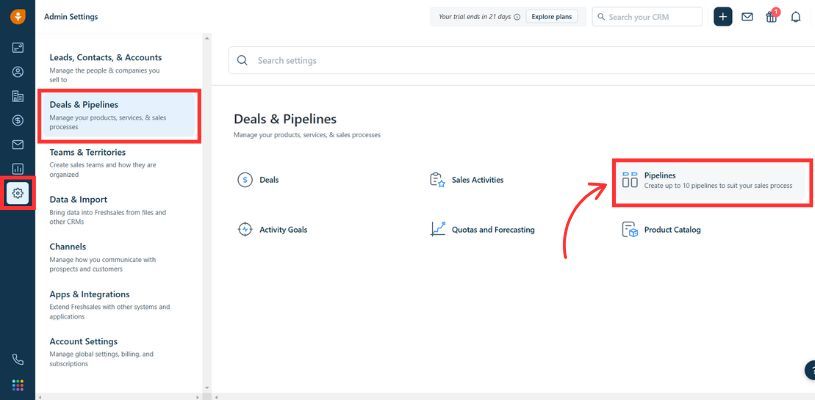Select Account Settings section

click(119, 352)
